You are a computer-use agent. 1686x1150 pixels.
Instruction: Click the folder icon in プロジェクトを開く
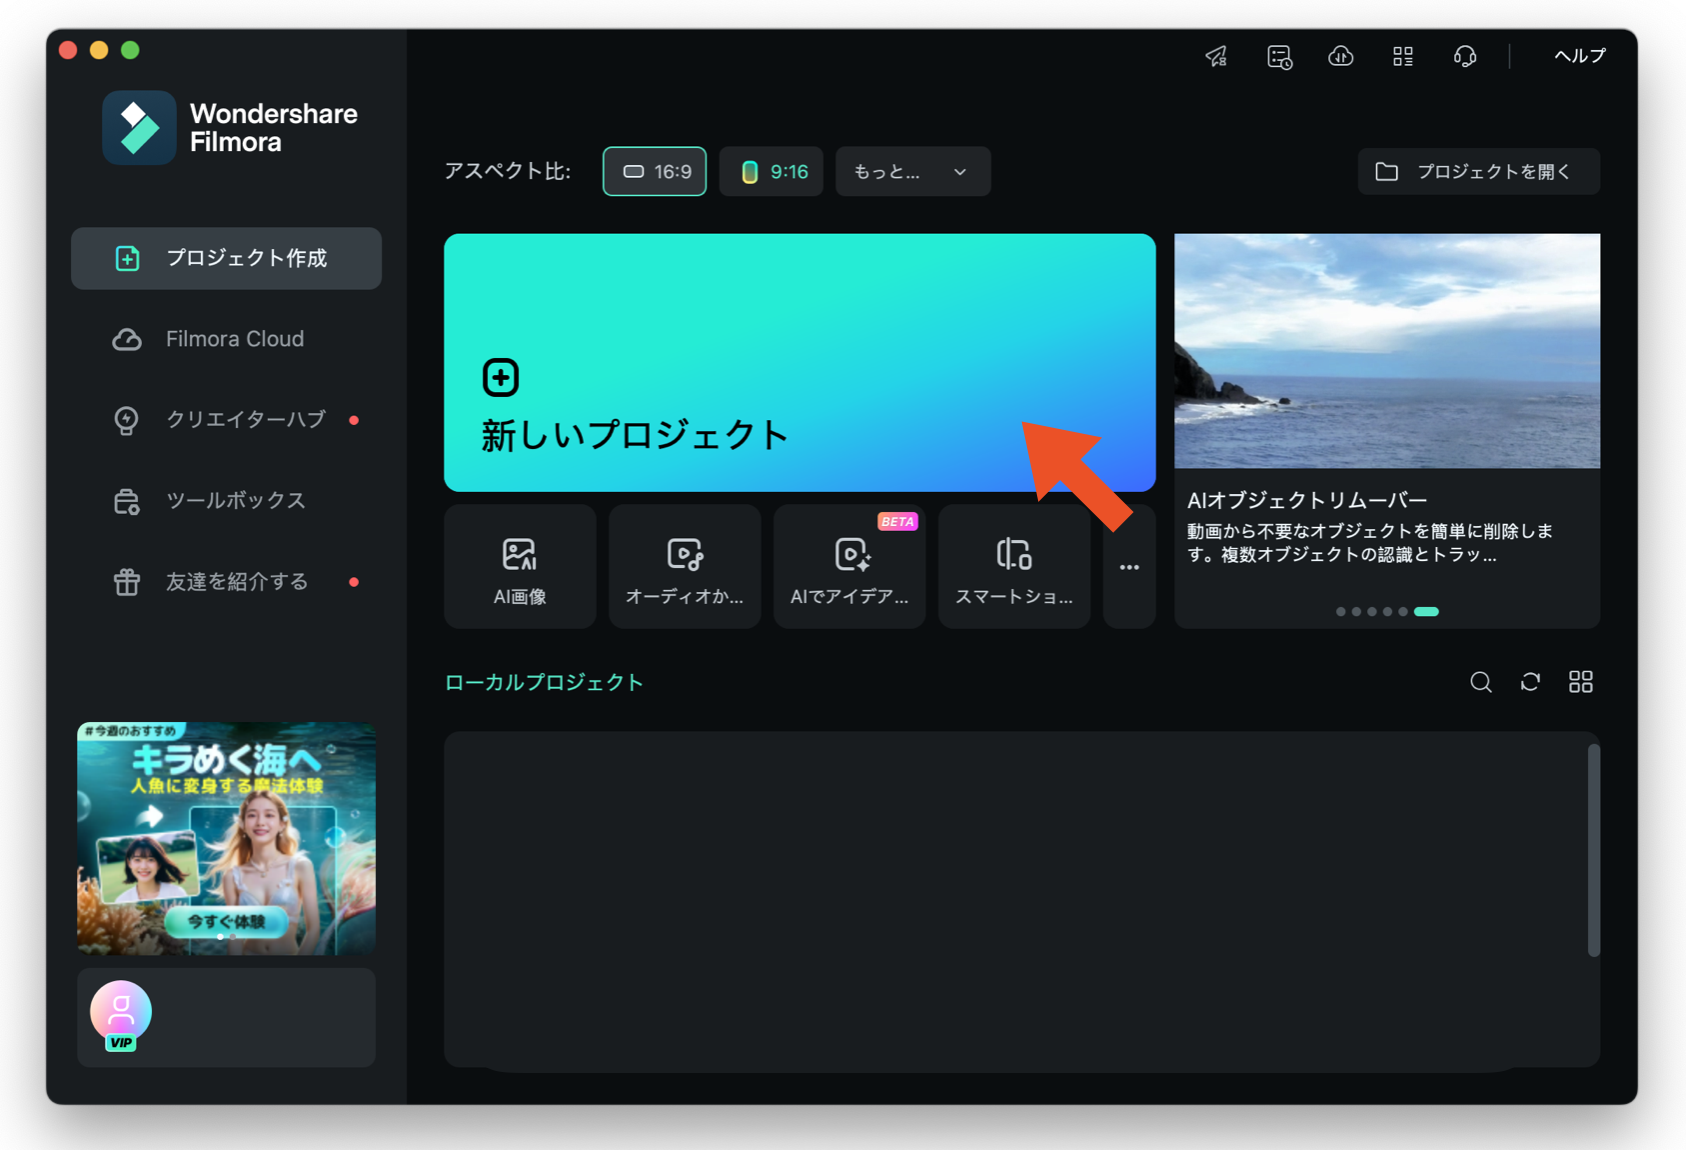[x=1386, y=172]
